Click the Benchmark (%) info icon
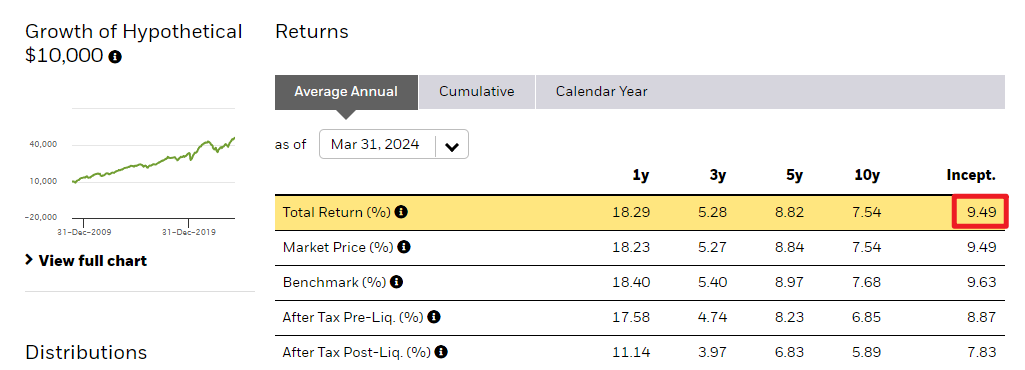This screenshot has width=1025, height=370. [396, 282]
